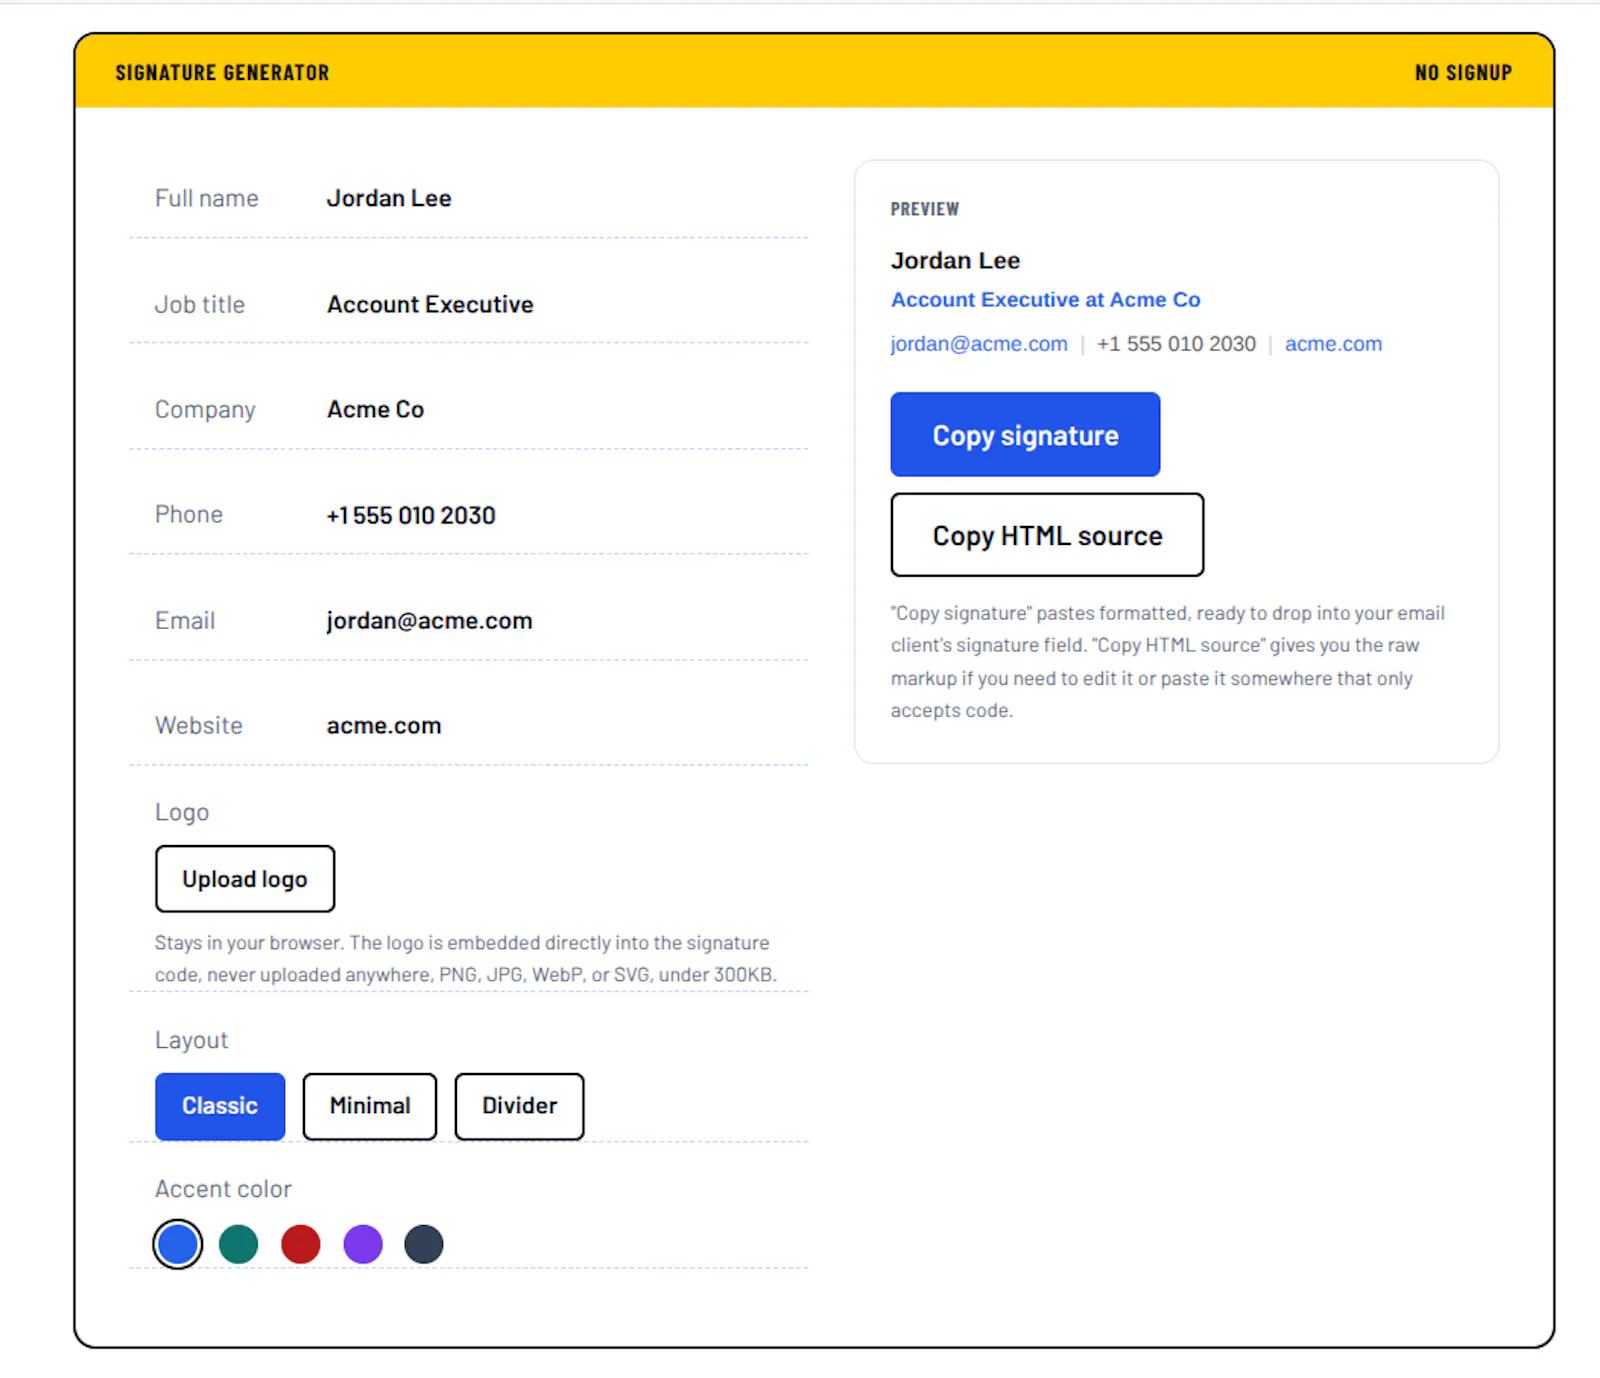Pick the blue accent color swatch

(178, 1244)
